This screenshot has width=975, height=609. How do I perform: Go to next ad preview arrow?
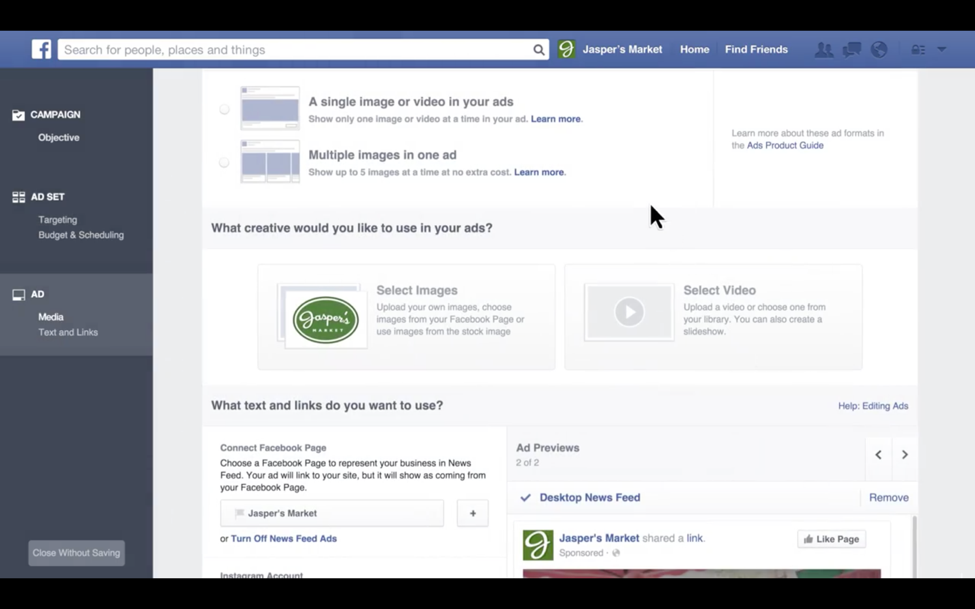904,455
